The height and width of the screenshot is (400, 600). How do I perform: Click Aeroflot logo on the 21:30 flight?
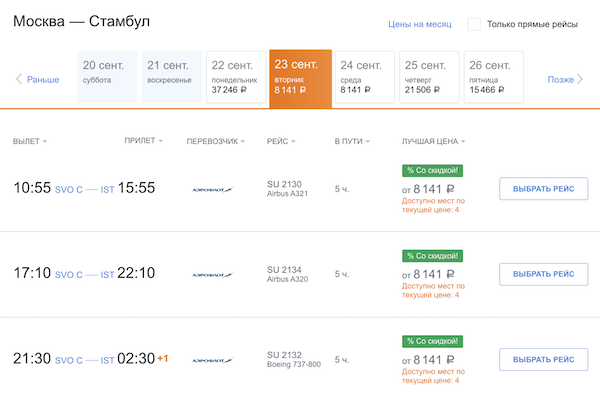pyautogui.click(x=211, y=358)
